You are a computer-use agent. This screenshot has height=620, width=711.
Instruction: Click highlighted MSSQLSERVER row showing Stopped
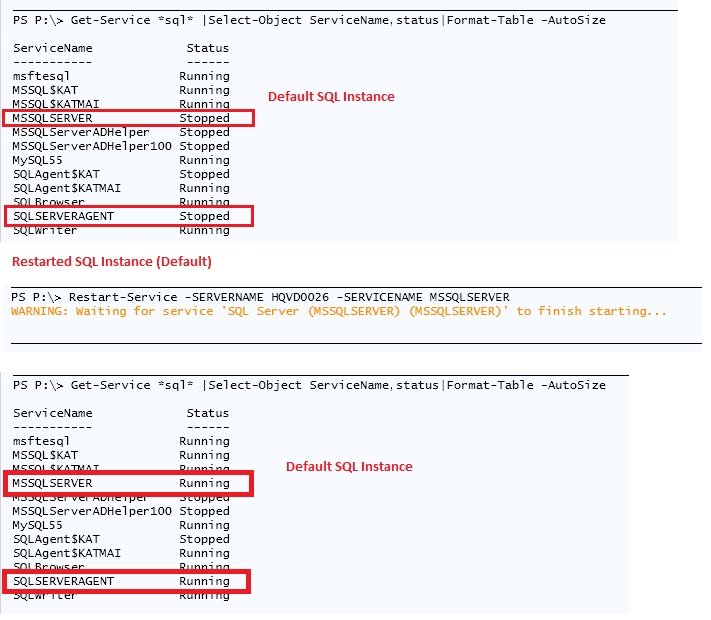tap(129, 118)
